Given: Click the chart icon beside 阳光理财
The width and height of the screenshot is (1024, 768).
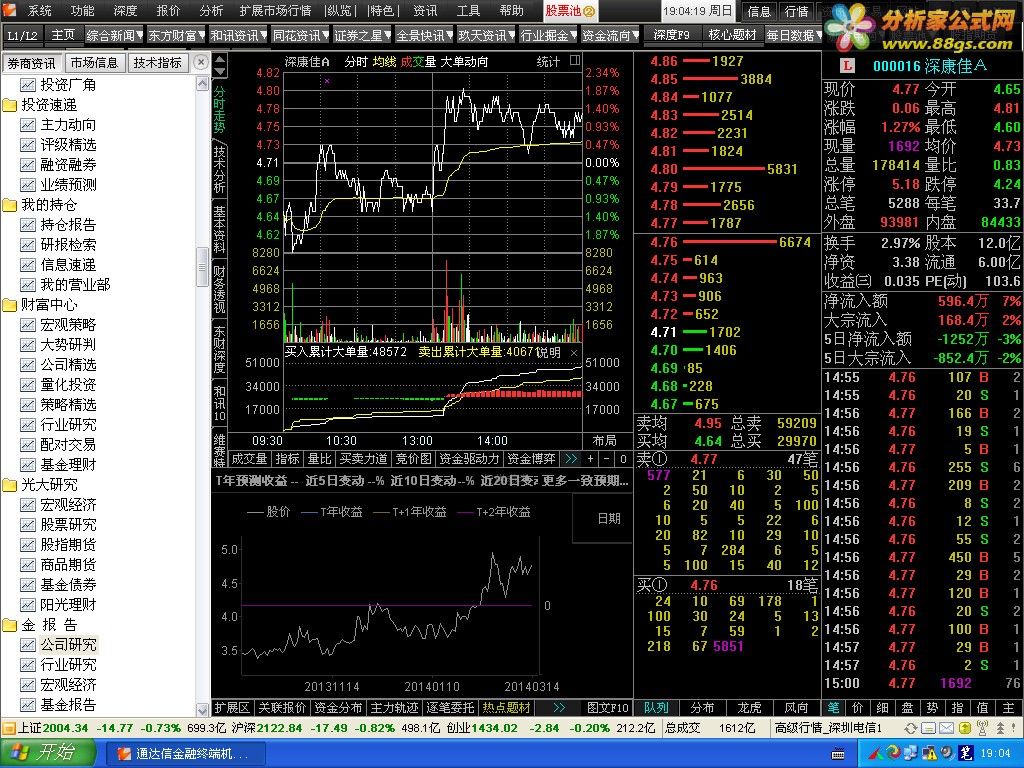Looking at the screenshot, I should point(27,605).
